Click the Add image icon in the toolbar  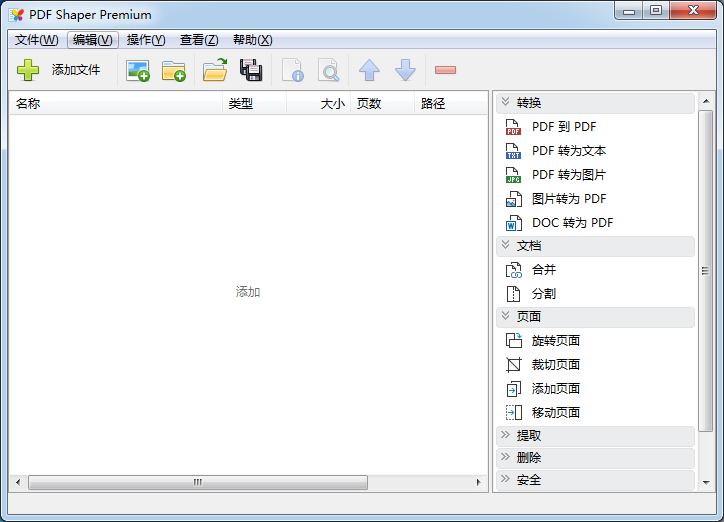[138, 71]
